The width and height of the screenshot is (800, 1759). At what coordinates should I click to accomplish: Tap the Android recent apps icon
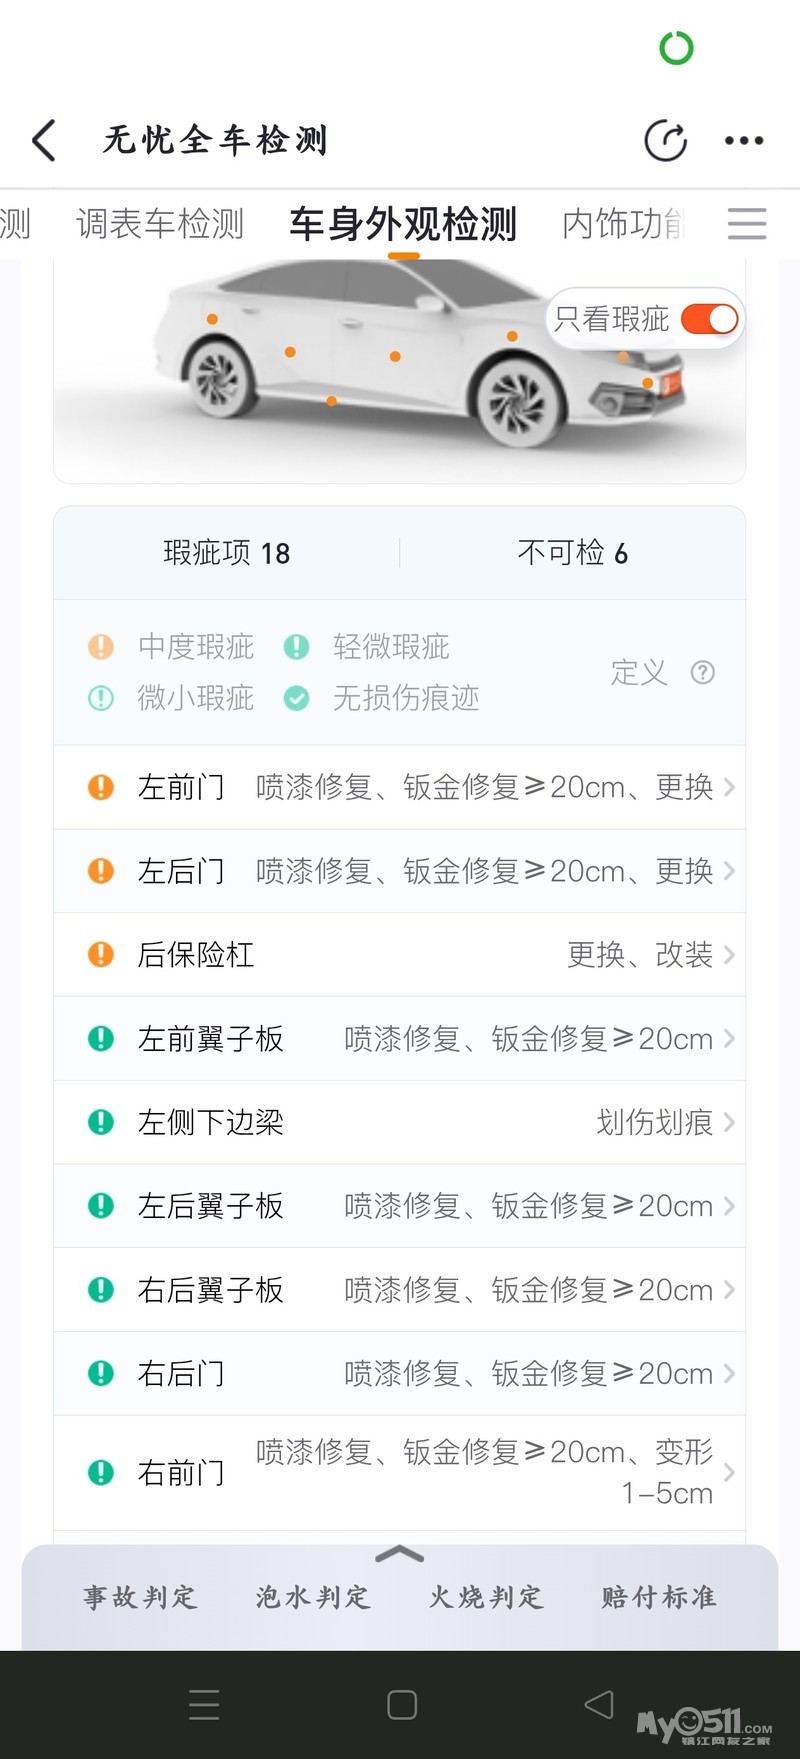pos(204,1704)
